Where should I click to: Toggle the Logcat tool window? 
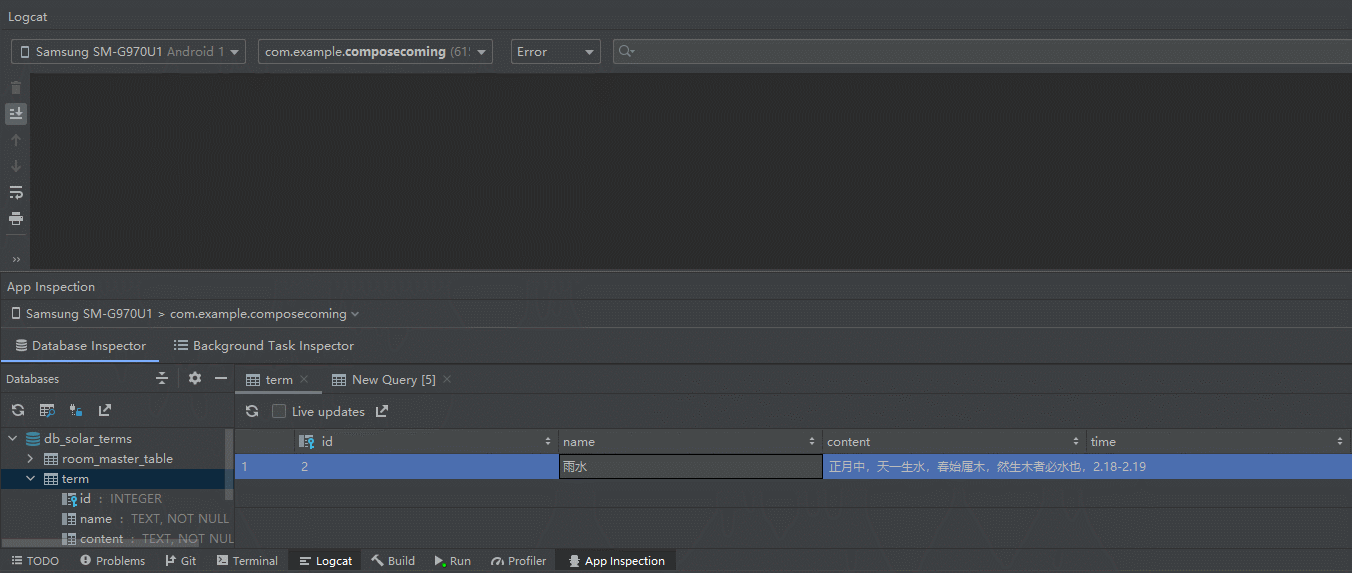325,561
